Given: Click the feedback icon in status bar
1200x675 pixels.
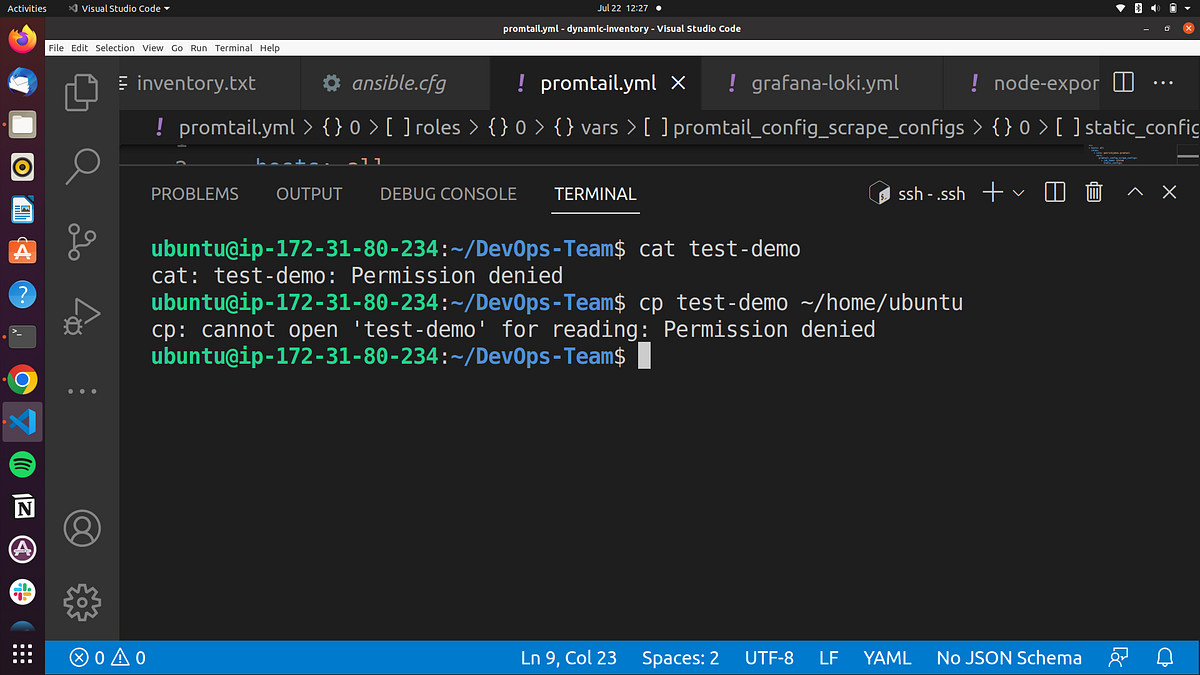Looking at the screenshot, I should (1119, 658).
